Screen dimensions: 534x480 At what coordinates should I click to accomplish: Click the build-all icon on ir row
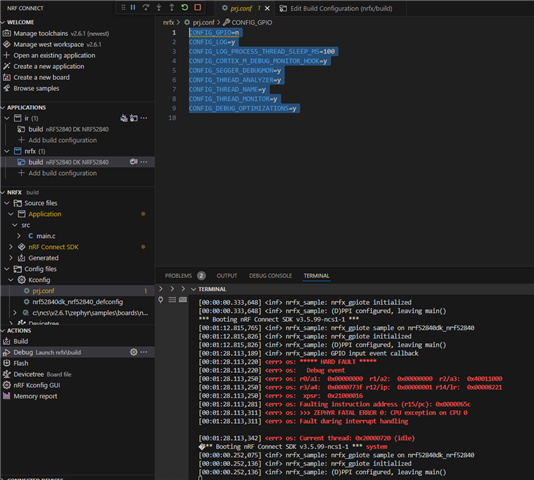(124, 118)
